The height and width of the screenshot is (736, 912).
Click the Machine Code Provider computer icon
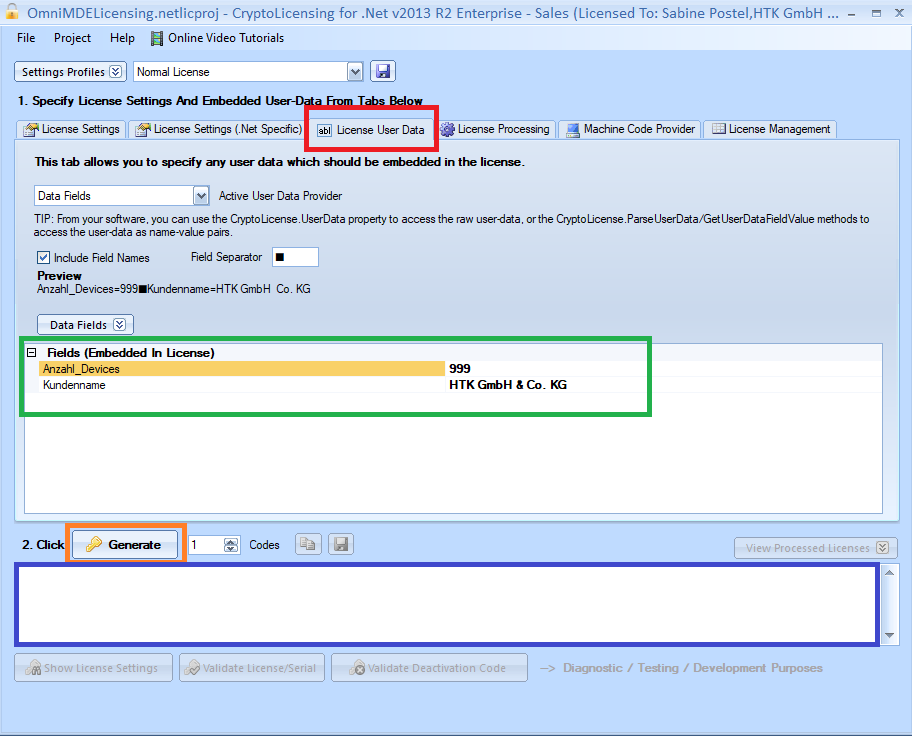point(572,130)
